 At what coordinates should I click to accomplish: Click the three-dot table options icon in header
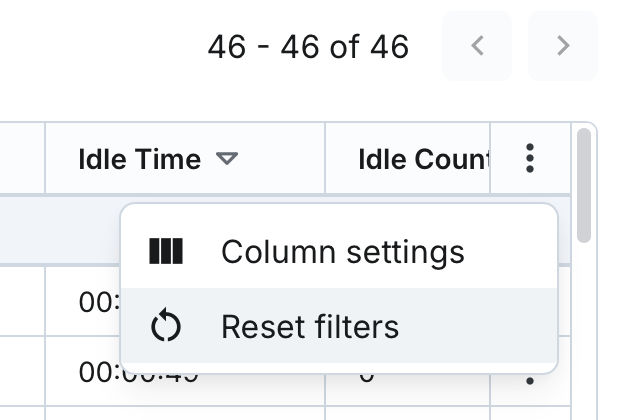(x=530, y=158)
